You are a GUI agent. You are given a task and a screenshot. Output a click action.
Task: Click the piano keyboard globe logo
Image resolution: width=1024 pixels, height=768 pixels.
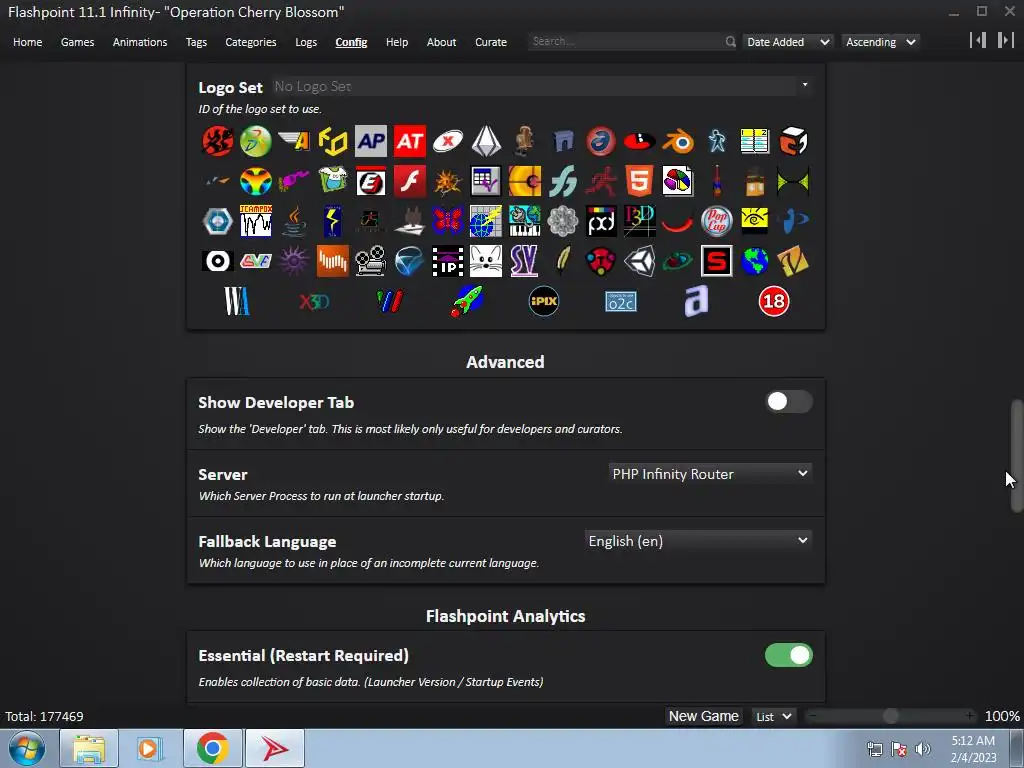click(x=524, y=221)
